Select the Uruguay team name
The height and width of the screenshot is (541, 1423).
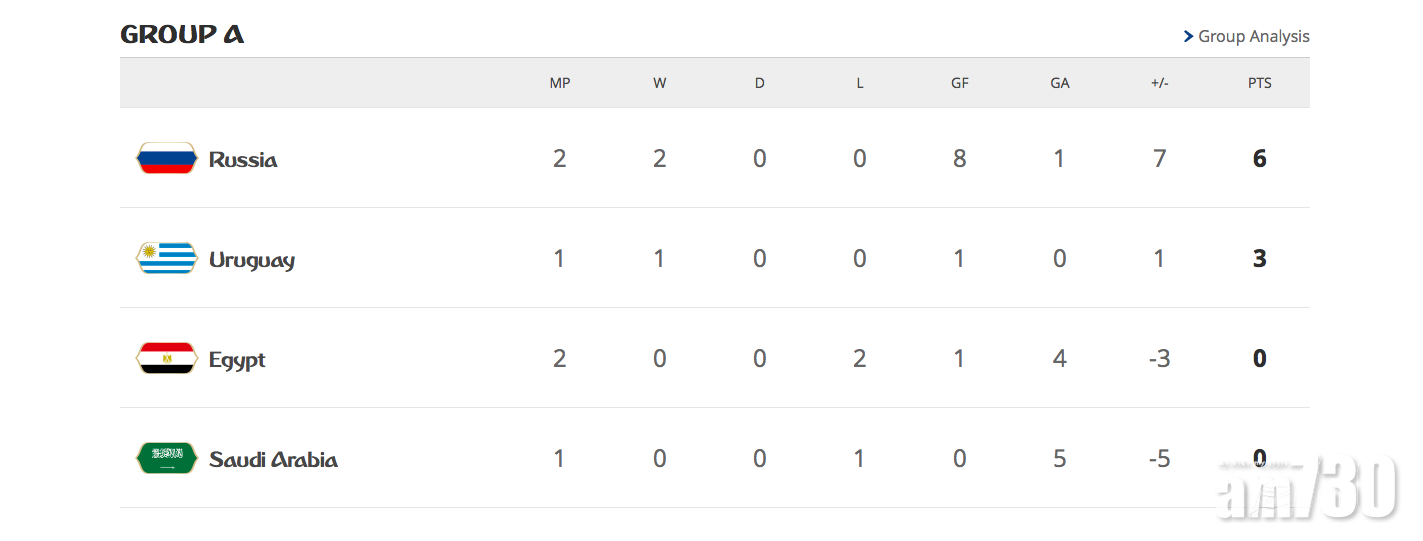coord(252,260)
